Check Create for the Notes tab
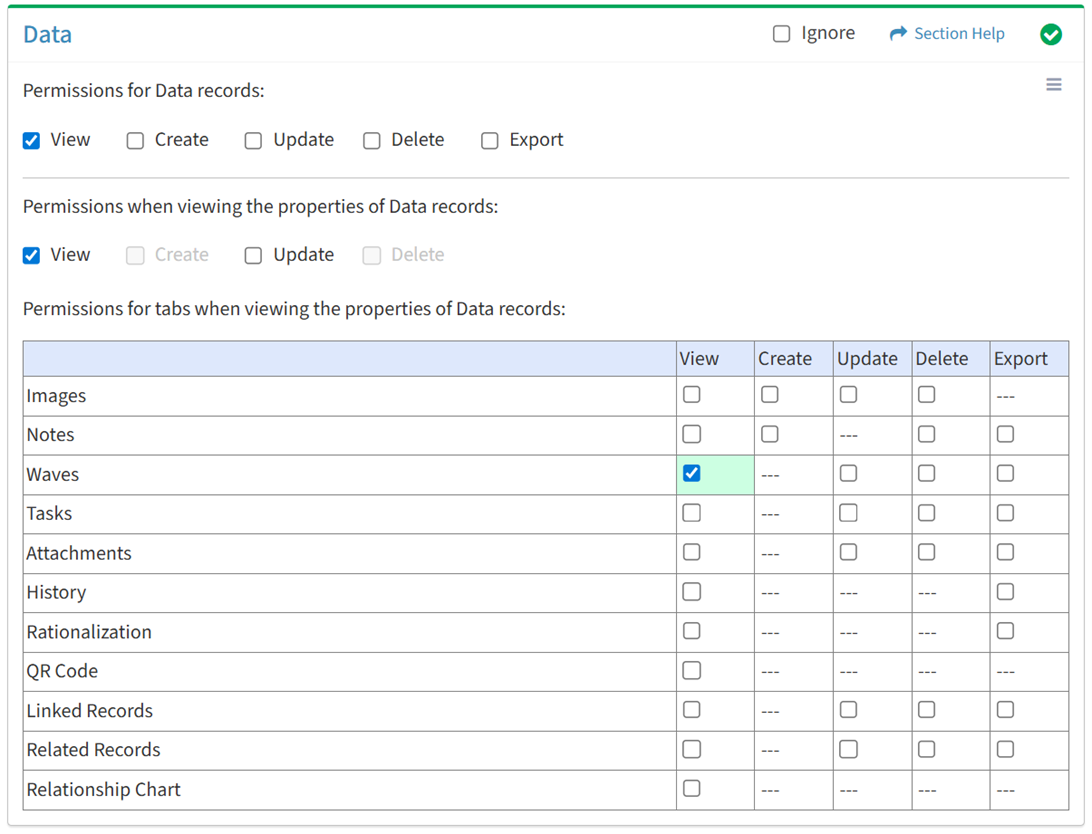 (x=769, y=434)
